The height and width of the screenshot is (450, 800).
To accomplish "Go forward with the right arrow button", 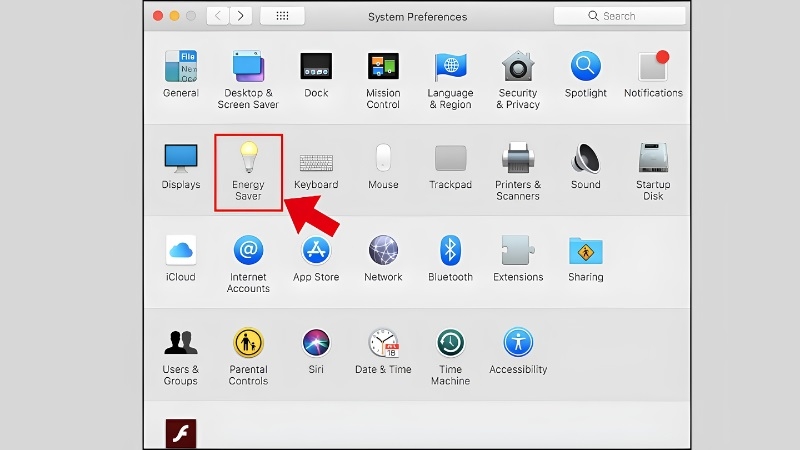I will click(x=240, y=16).
